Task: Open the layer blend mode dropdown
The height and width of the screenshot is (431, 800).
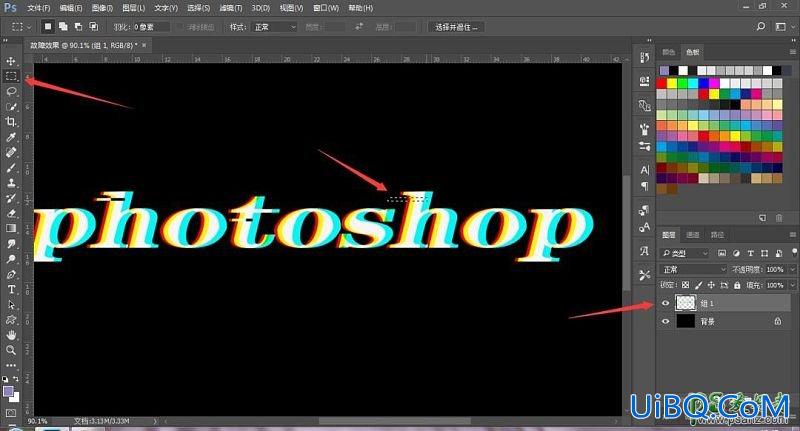Action: (x=693, y=269)
